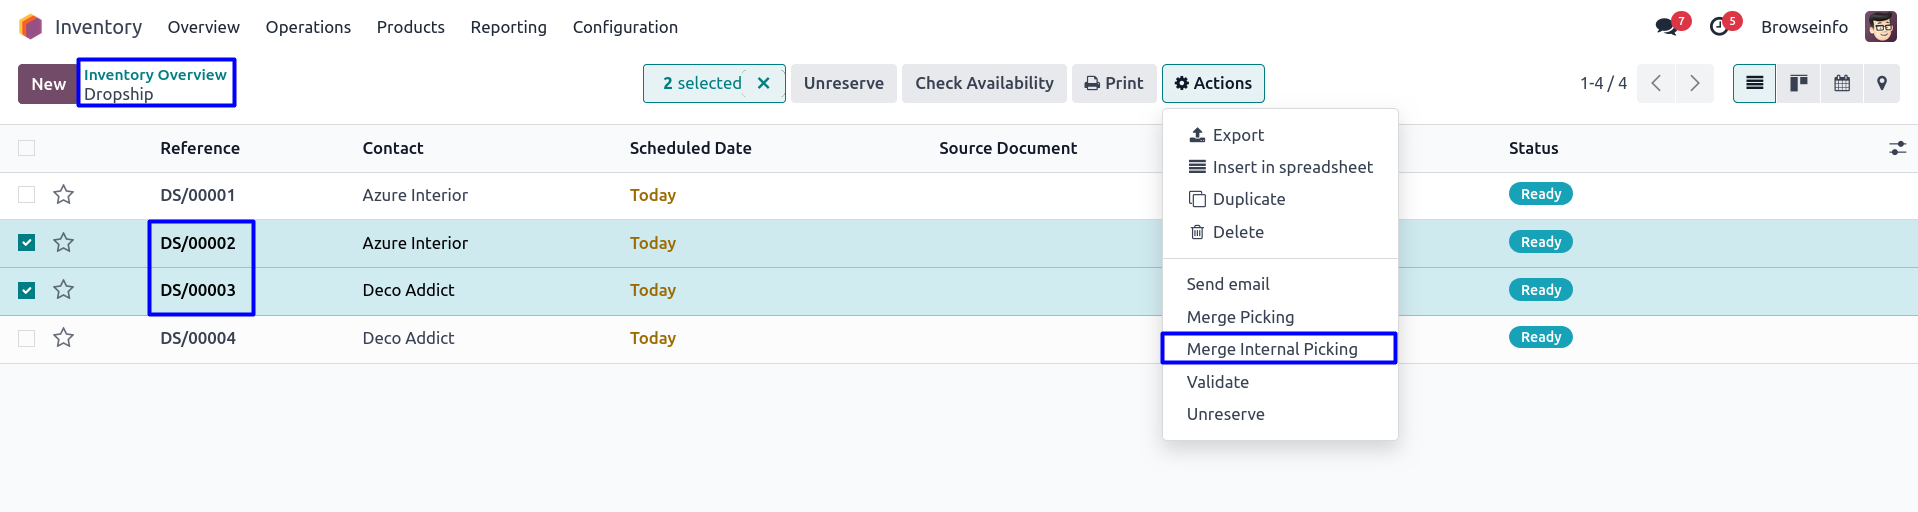Open the Actions dropdown

pos(1213,83)
